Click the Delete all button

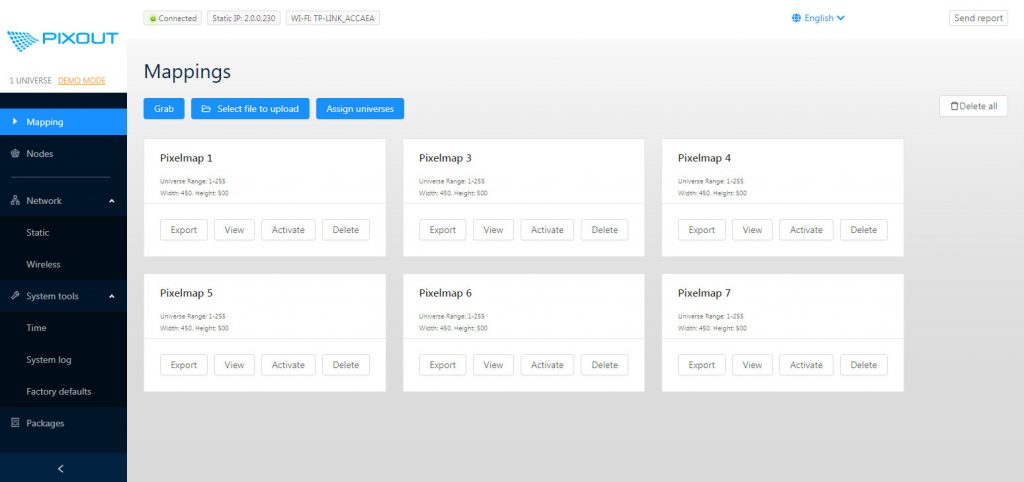(x=973, y=106)
